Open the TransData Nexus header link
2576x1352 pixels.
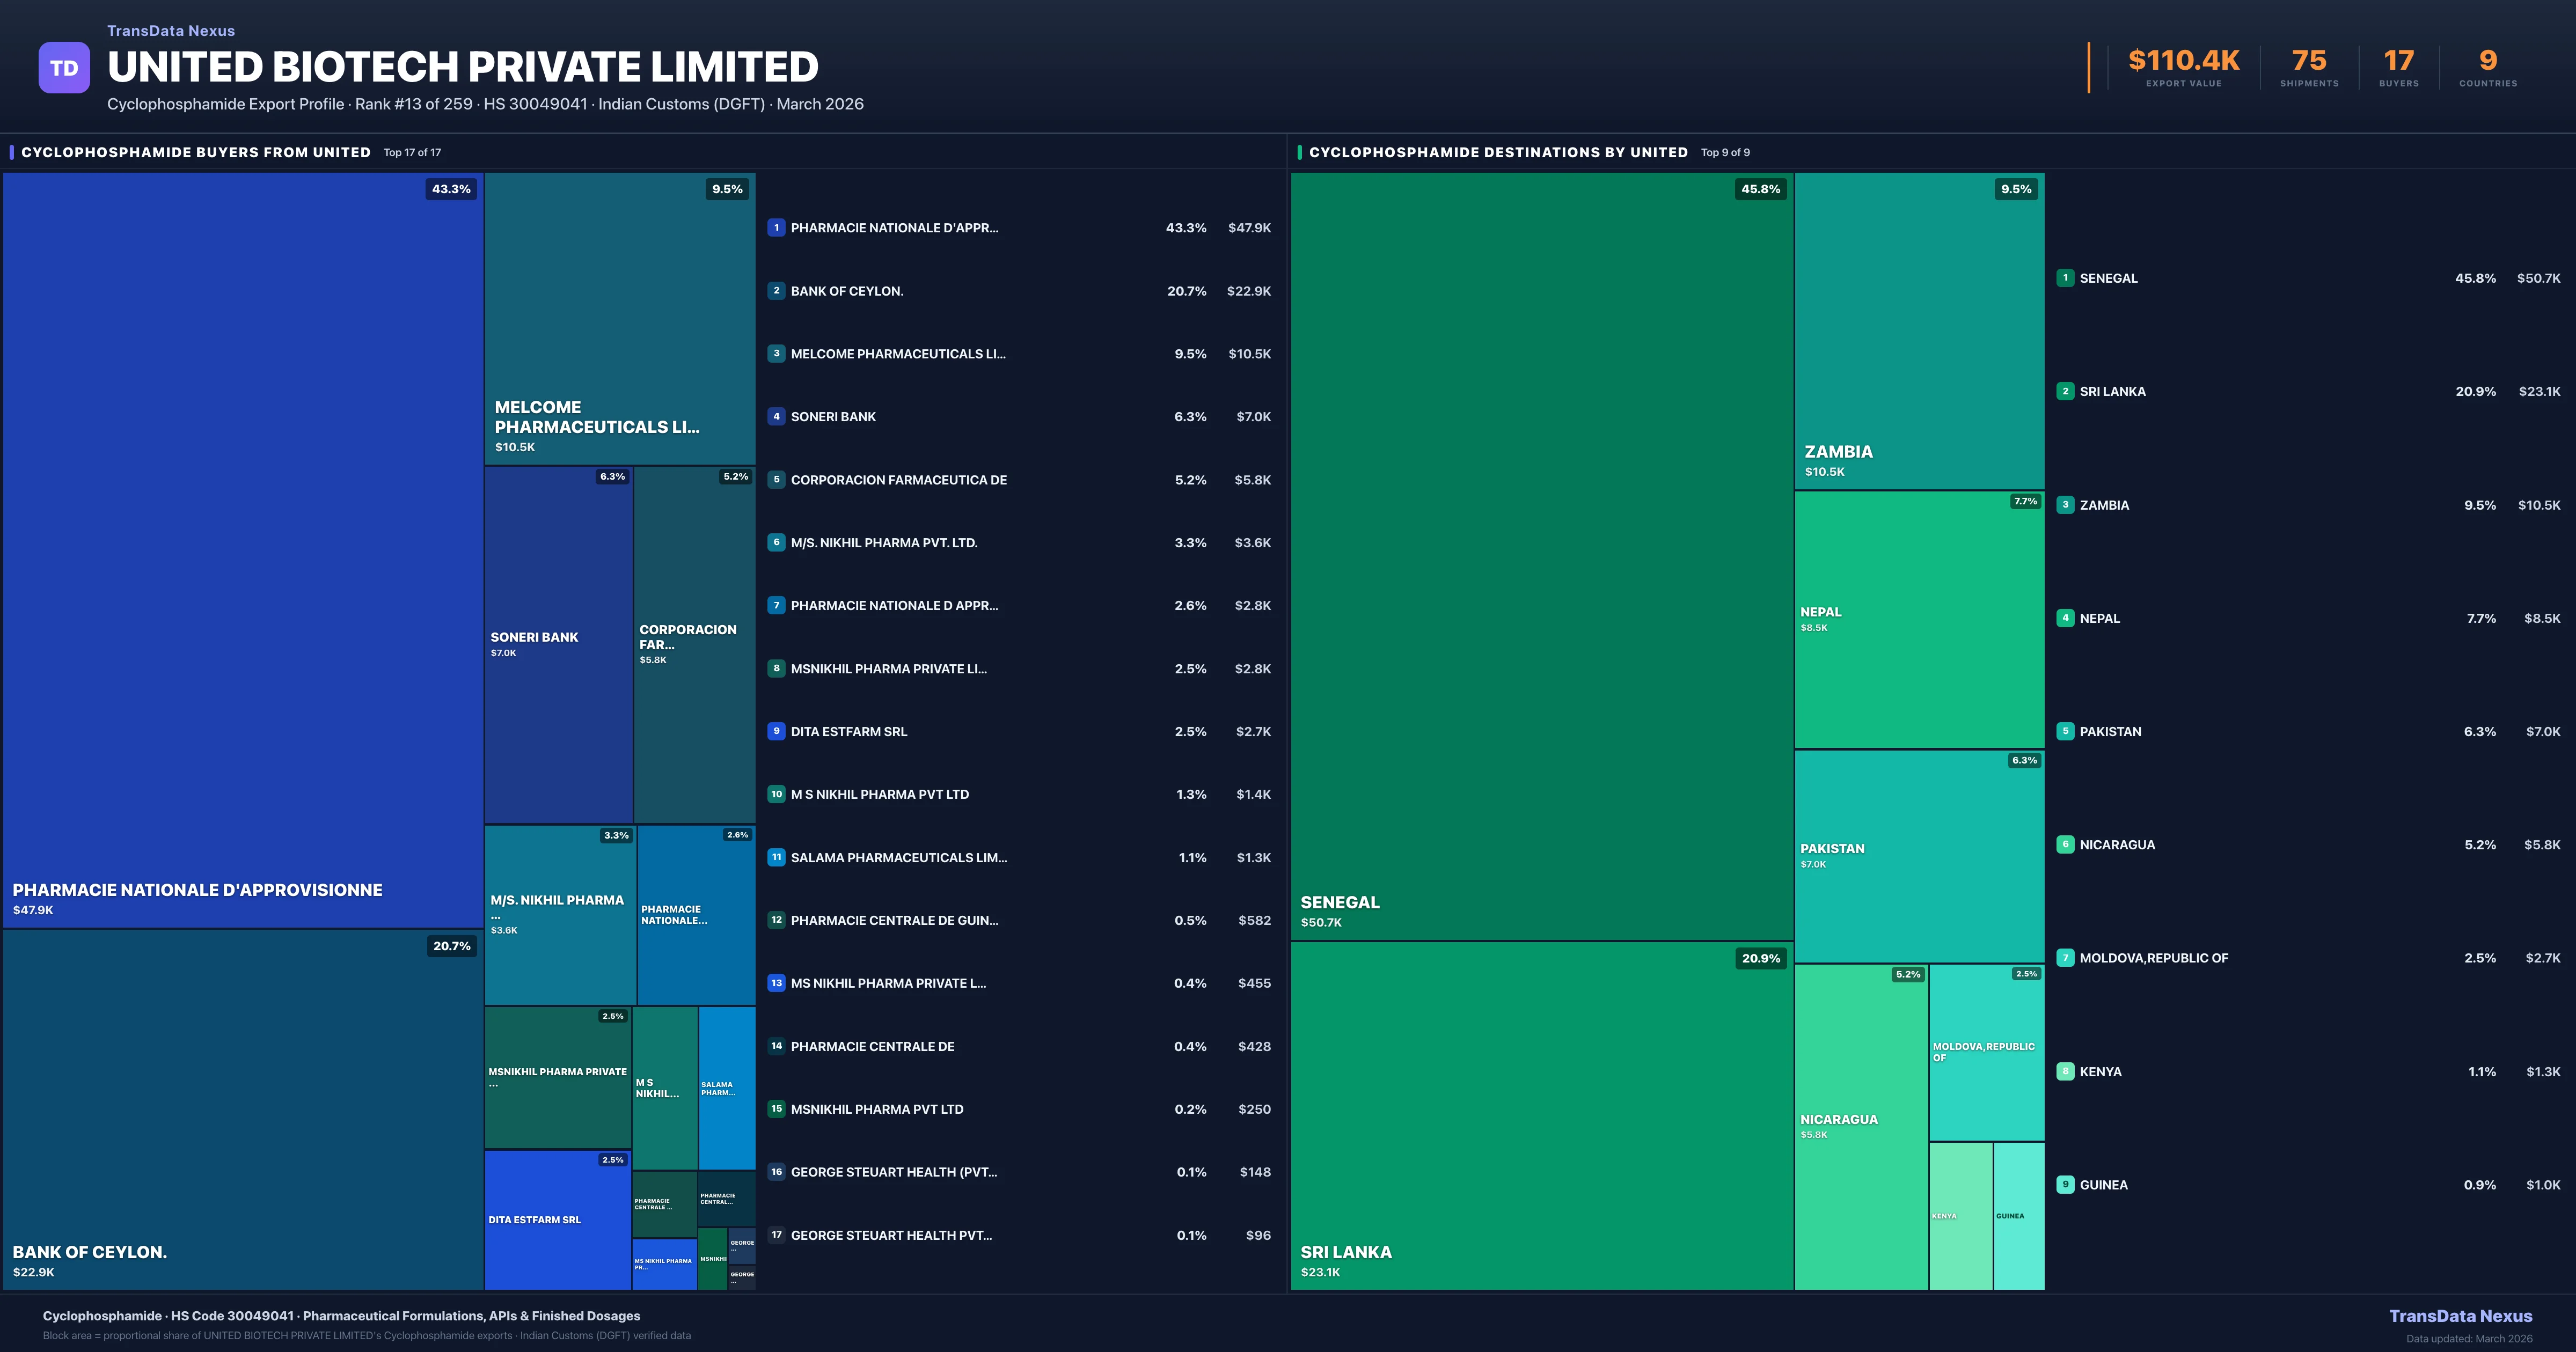click(x=170, y=30)
